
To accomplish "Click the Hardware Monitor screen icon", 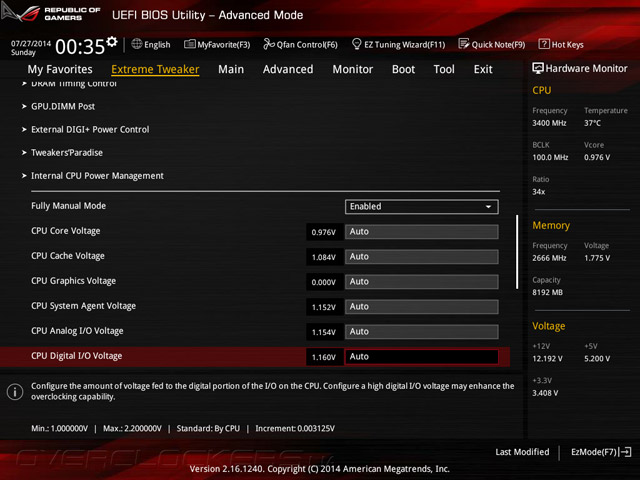I will click(538, 68).
